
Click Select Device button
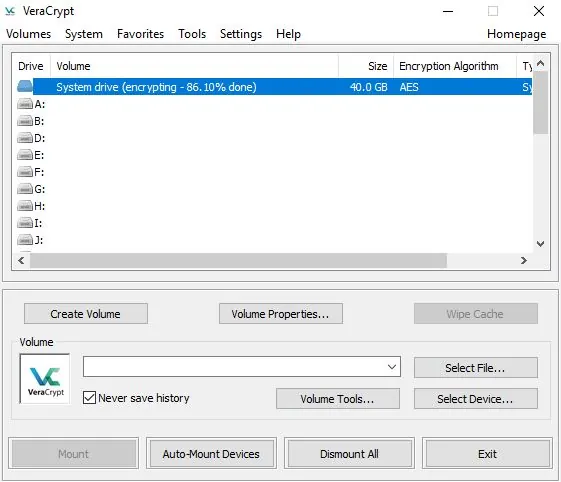pyautogui.click(x=475, y=399)
